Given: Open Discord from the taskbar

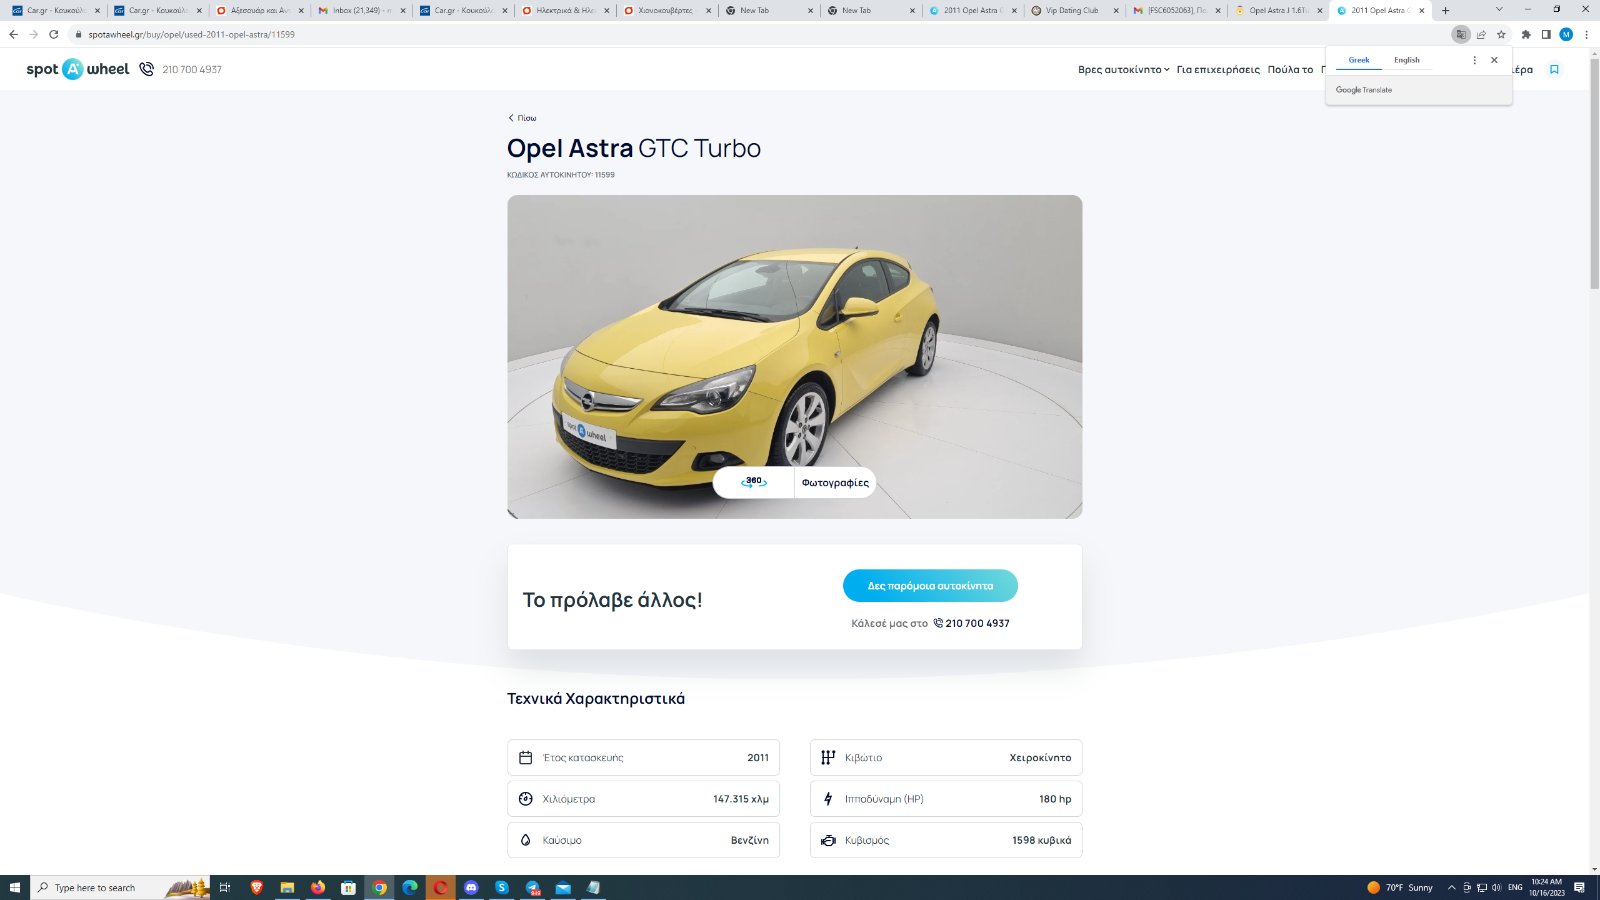Looking at the screenshot, I should (471, 887).
